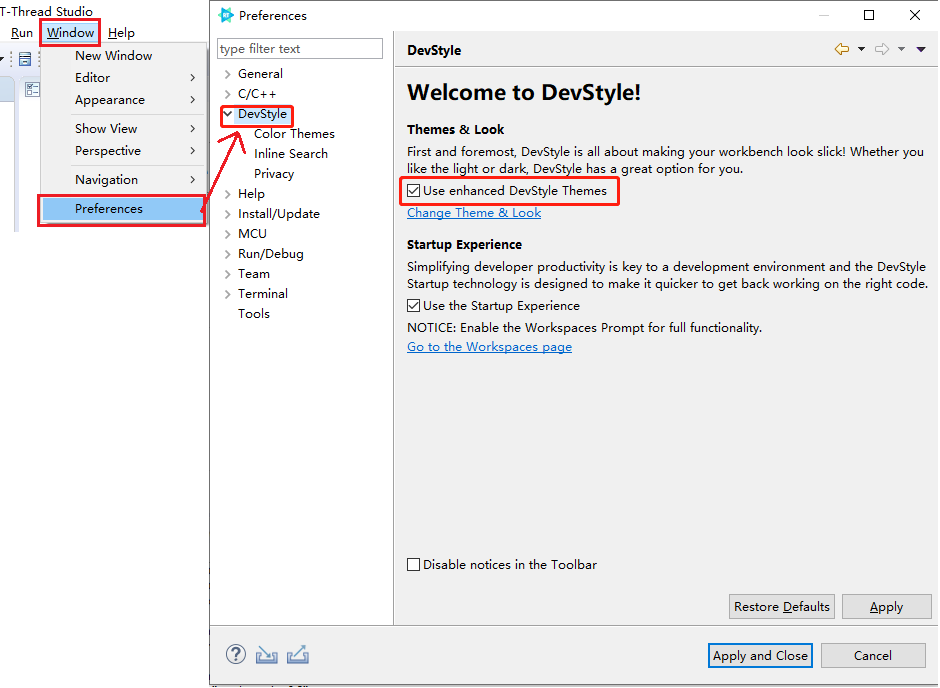This screenshot has height=688, width=940.
Task: Toggle Use the Startup Experience checkbox
Action: 413,306
